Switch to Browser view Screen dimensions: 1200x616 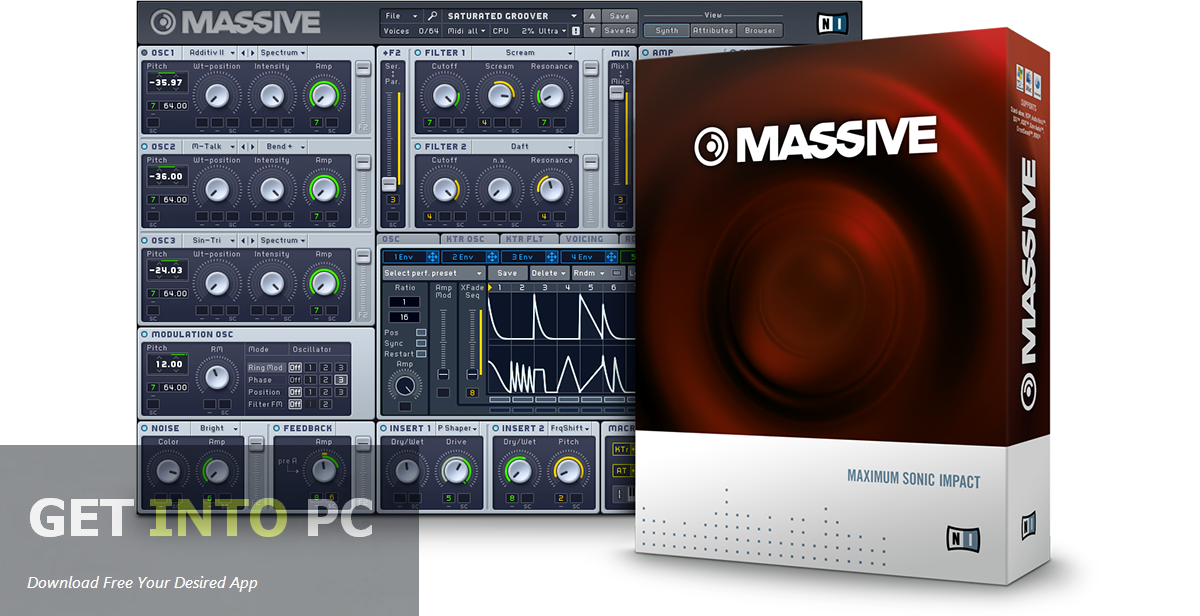[x=760, y=31]
